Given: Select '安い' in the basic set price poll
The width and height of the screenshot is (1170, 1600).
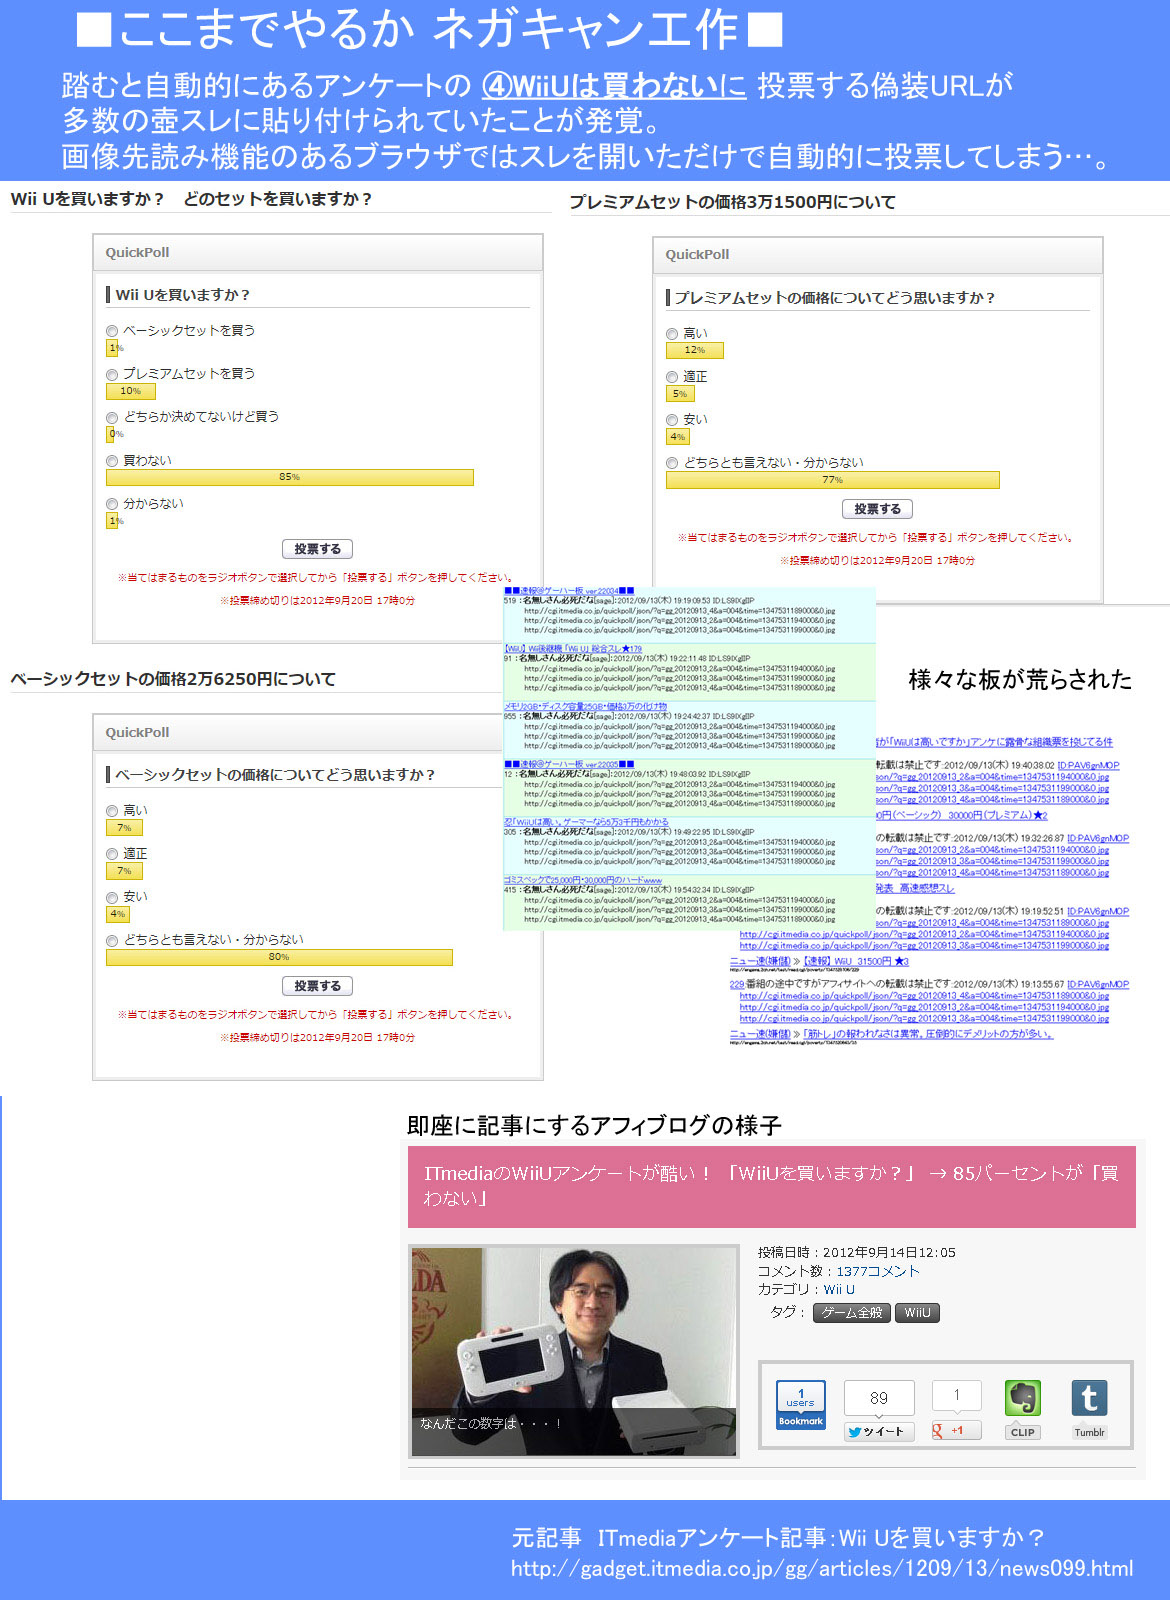Looking at the screenshot, I should [112, 897].
